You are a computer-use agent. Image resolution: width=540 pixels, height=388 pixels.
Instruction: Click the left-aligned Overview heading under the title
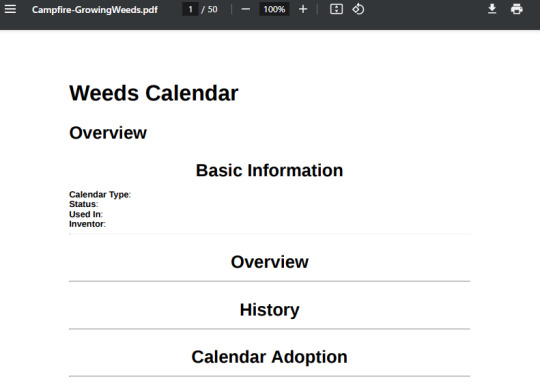[108, 133]
